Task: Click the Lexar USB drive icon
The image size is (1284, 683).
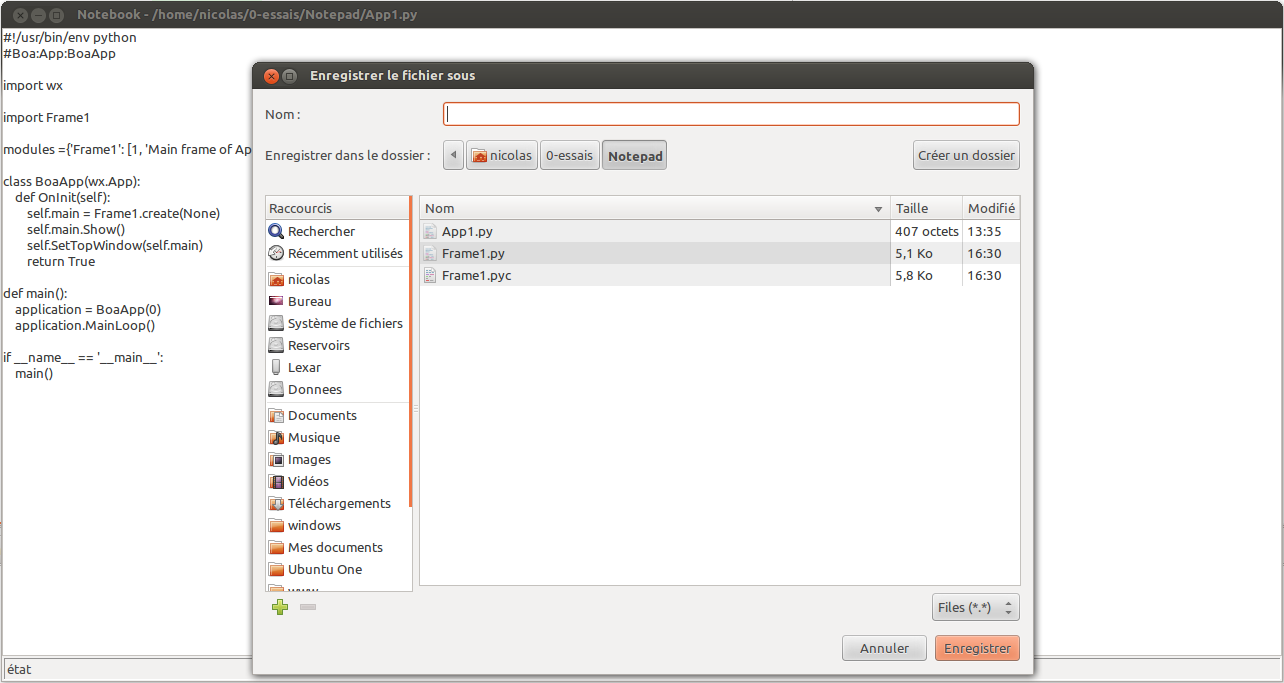Action: 277,367
